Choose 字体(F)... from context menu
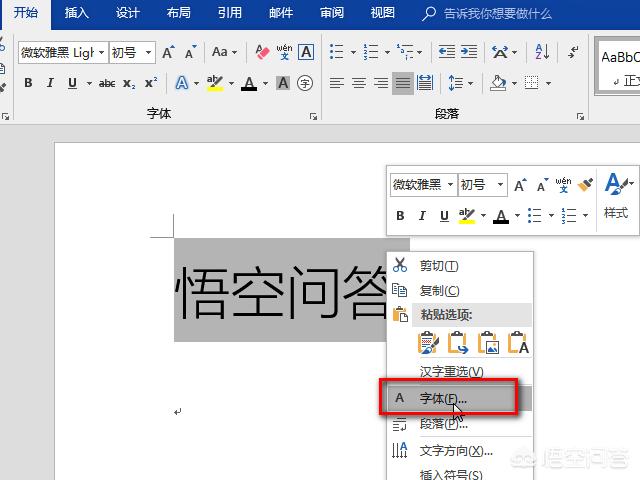Screen dimensions: 640x480 (460, 398)
